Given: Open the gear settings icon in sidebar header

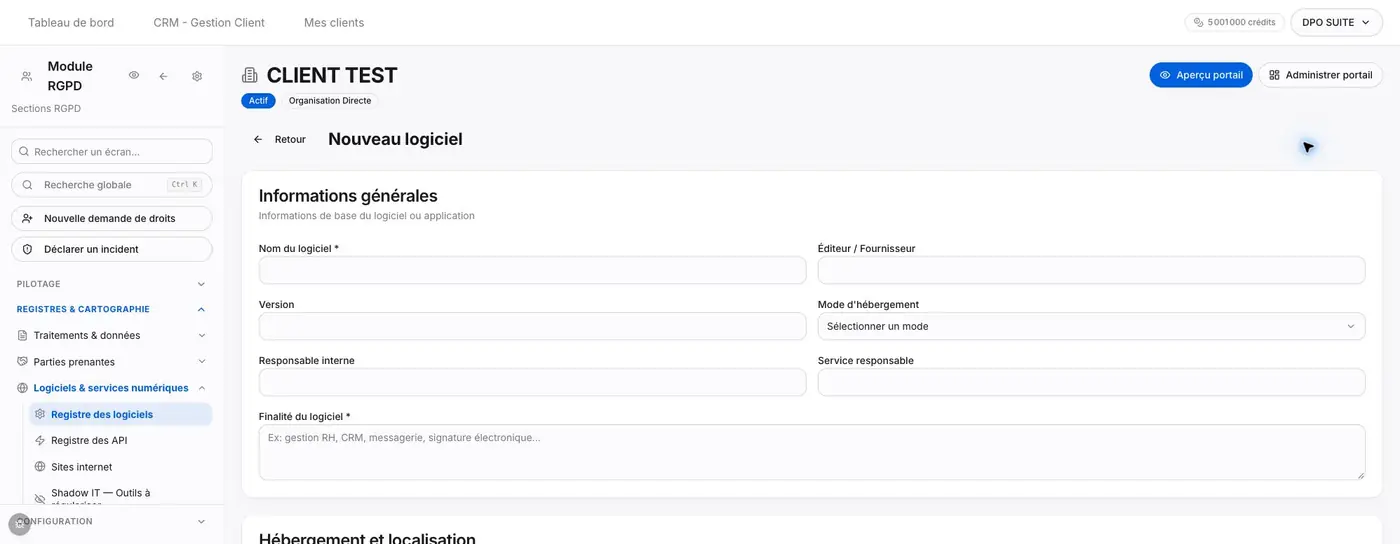Looking at the screenshot, I should 197,76.
